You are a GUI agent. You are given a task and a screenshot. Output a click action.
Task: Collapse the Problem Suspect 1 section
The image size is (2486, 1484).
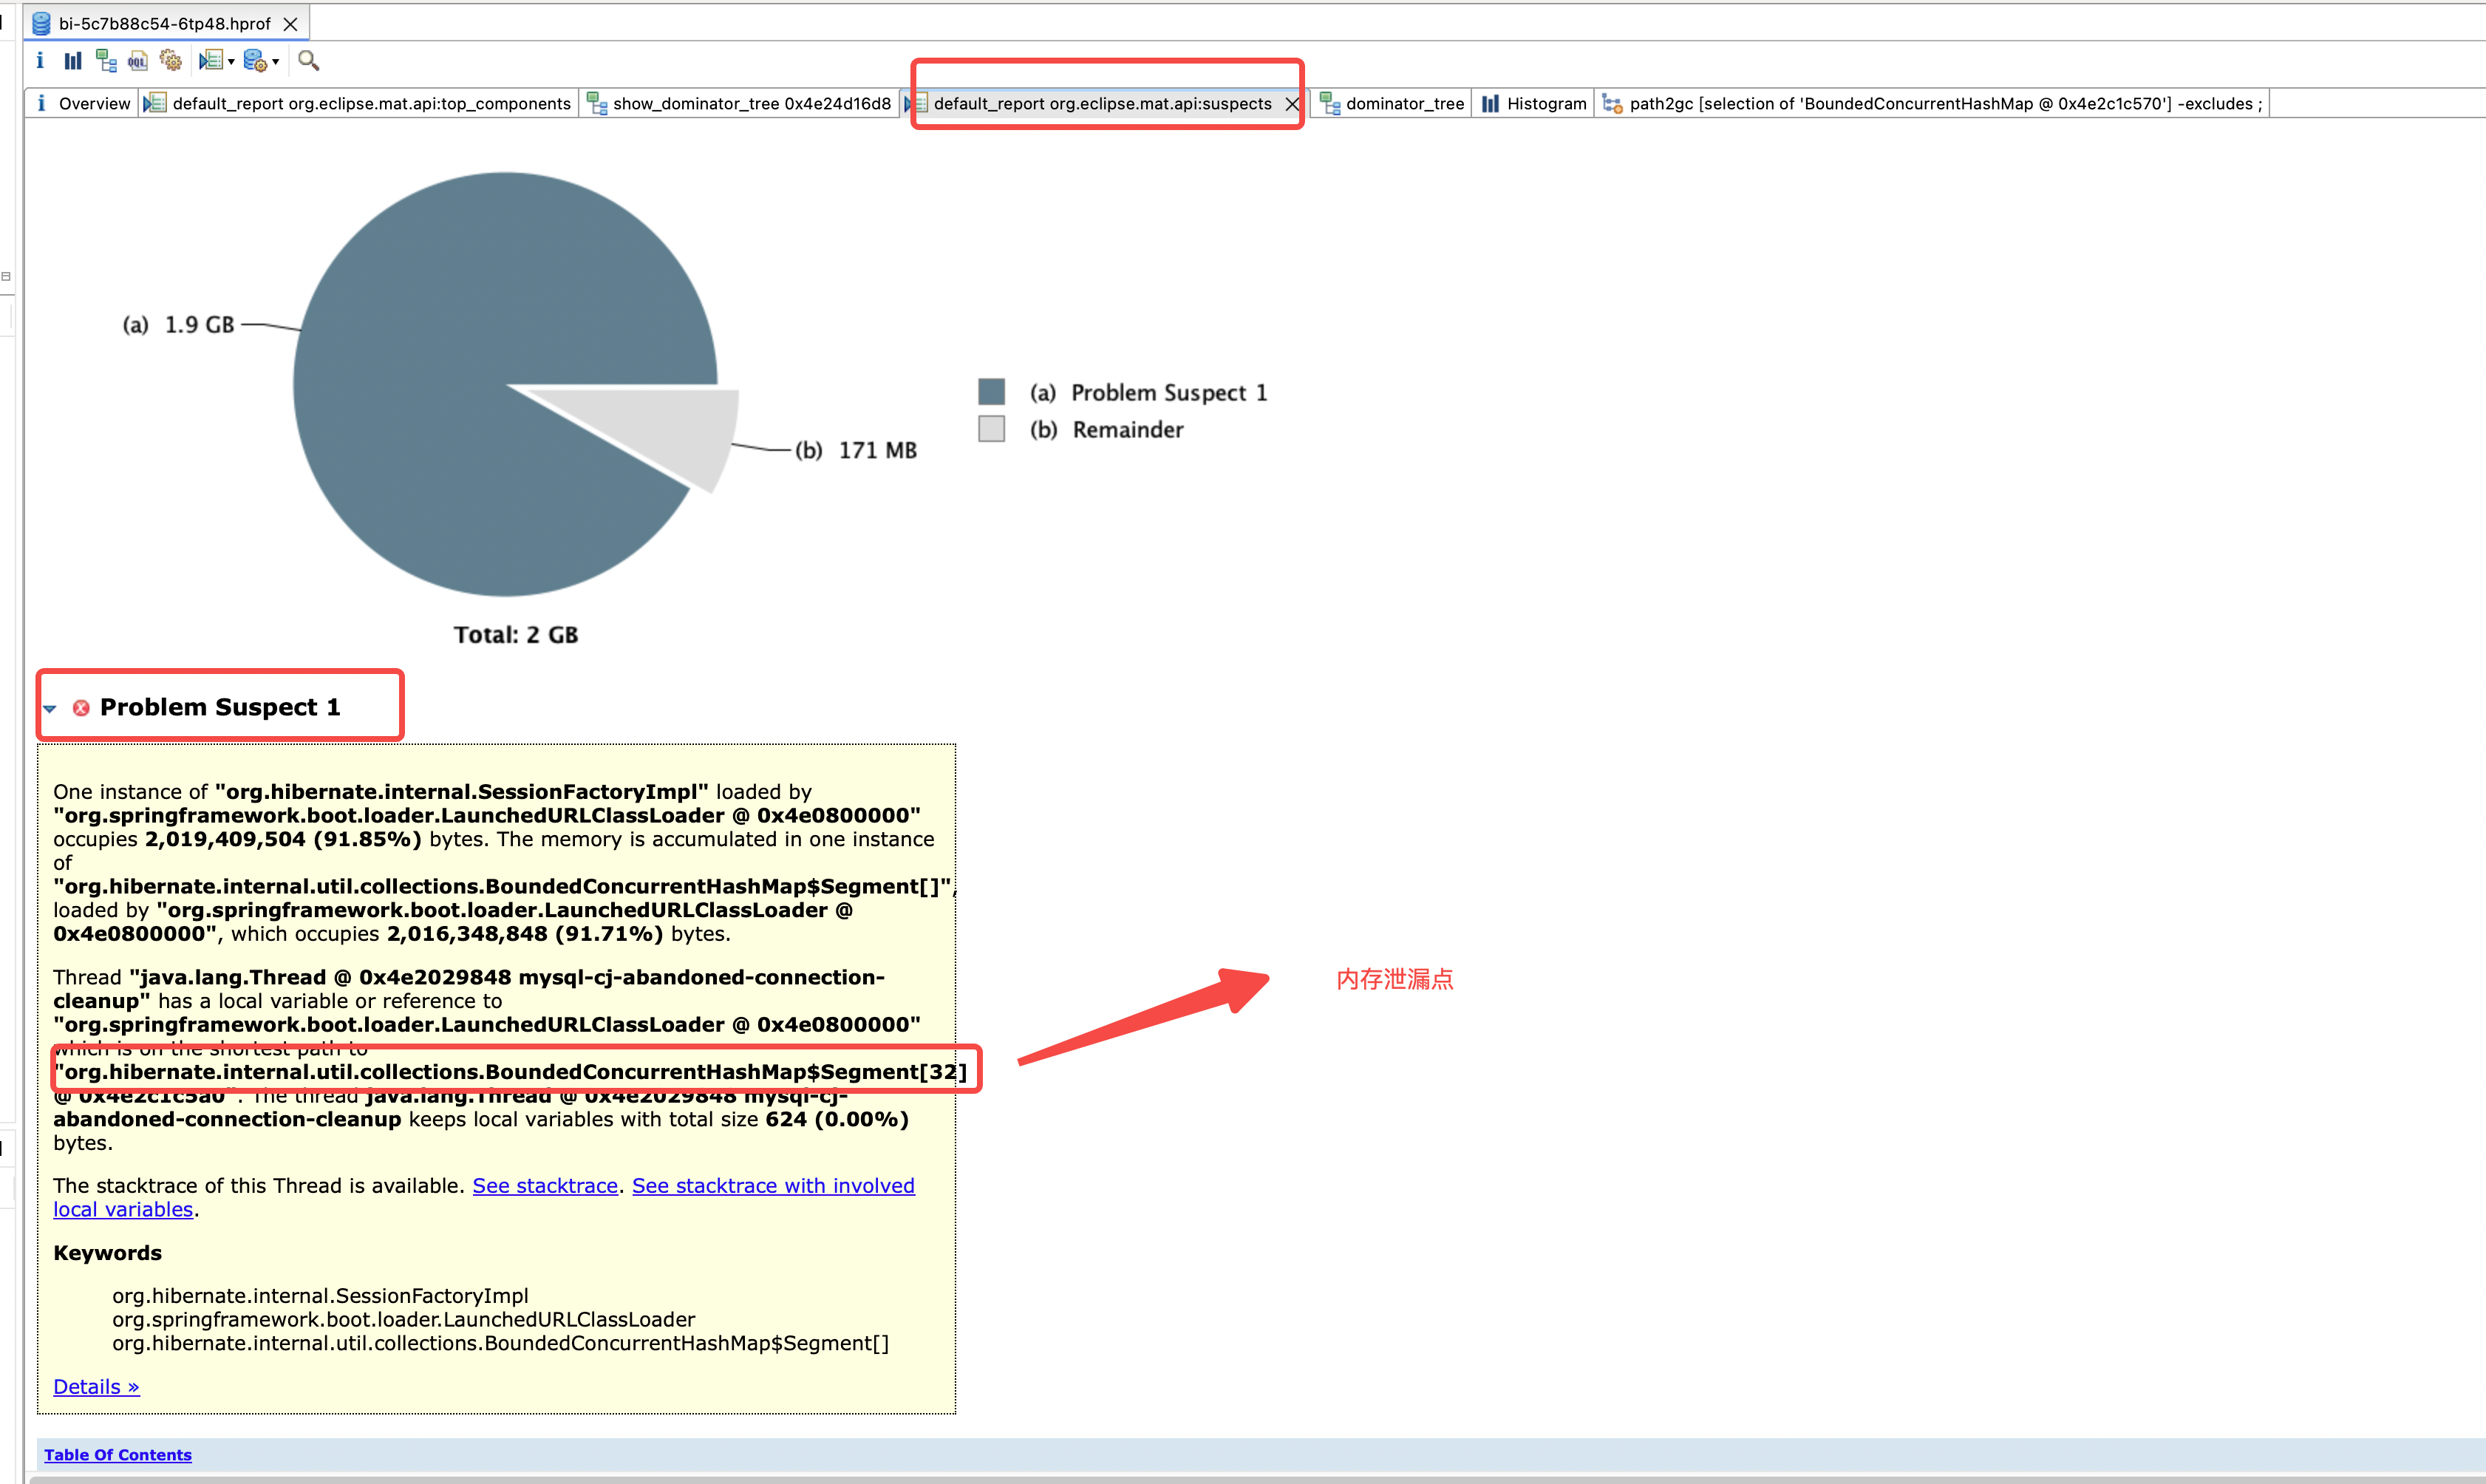click(50, 708)
